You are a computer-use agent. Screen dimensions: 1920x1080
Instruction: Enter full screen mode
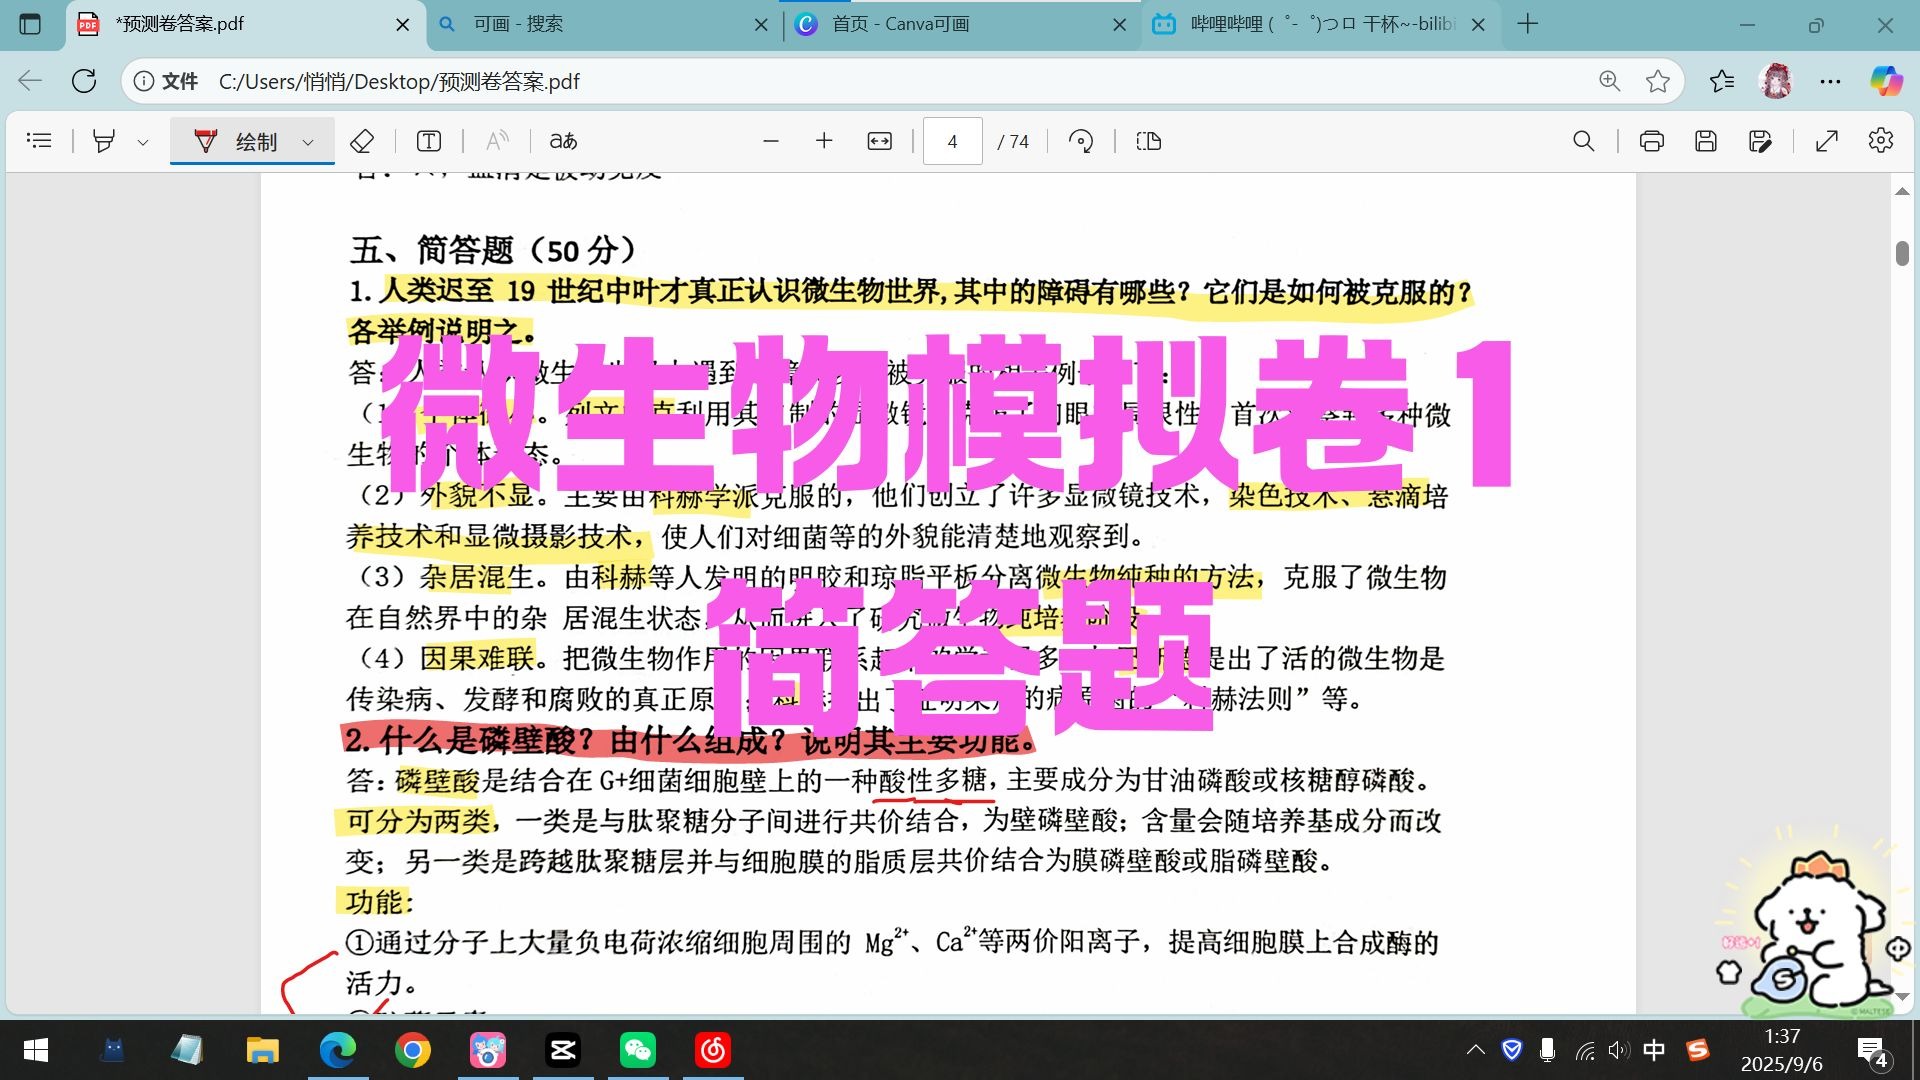(x=1827, y=141)
